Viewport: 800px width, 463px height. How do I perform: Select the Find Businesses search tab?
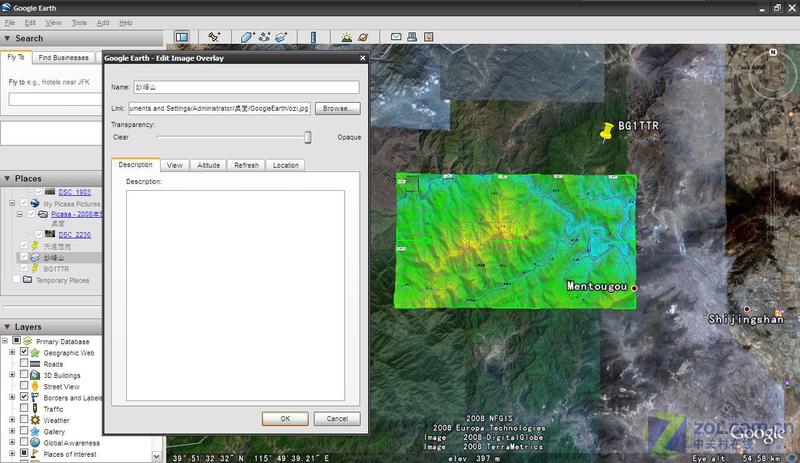[x=63, y=58]
